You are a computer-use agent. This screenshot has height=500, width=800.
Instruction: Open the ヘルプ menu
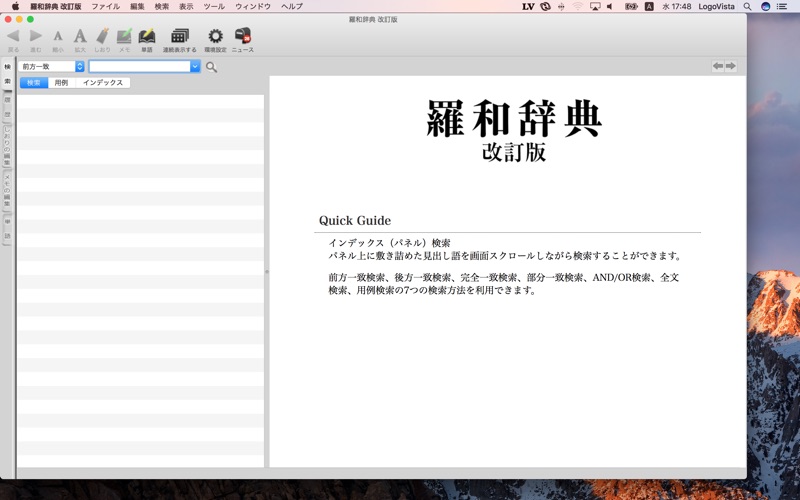291,6
